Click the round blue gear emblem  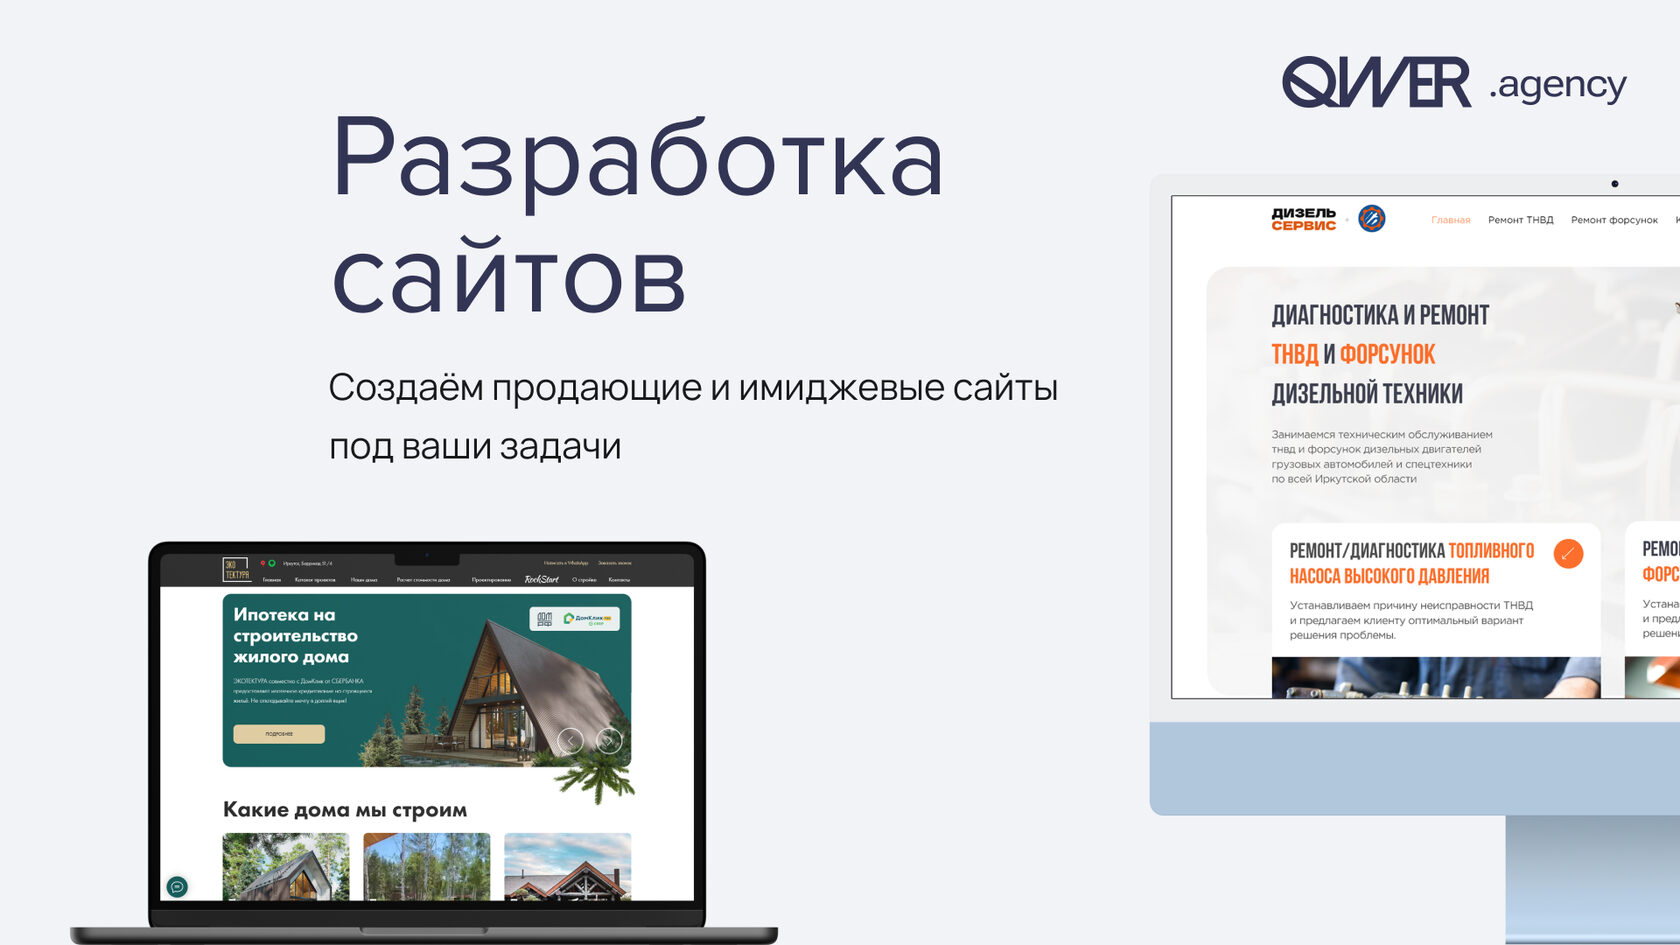pos(1372,218)
